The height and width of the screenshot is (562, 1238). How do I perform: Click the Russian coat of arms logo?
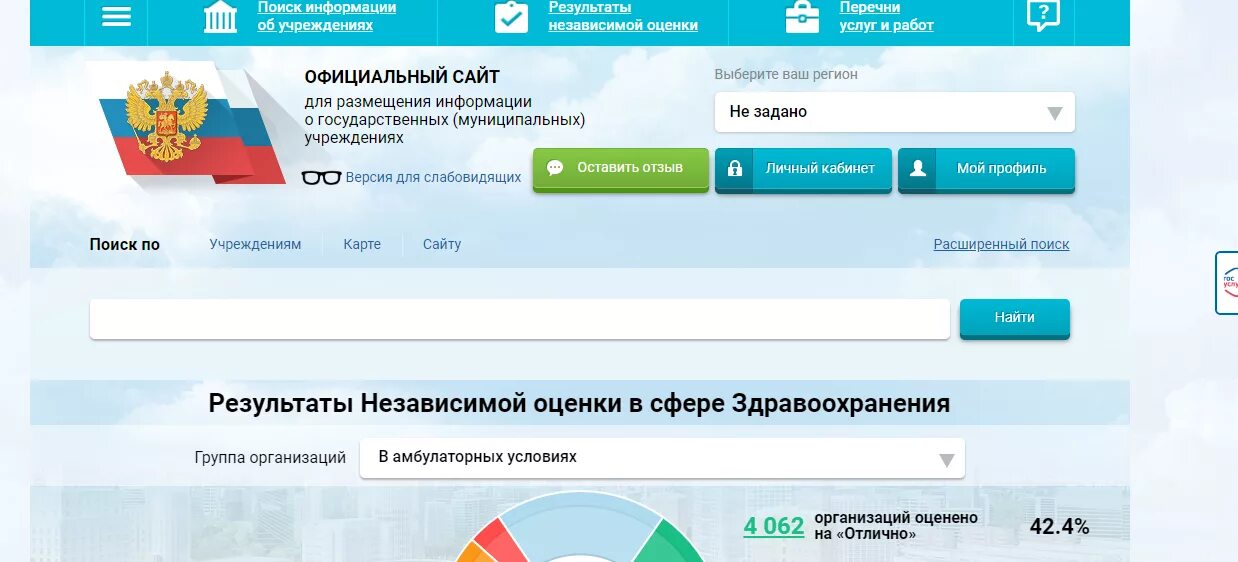tap(168, 119)
